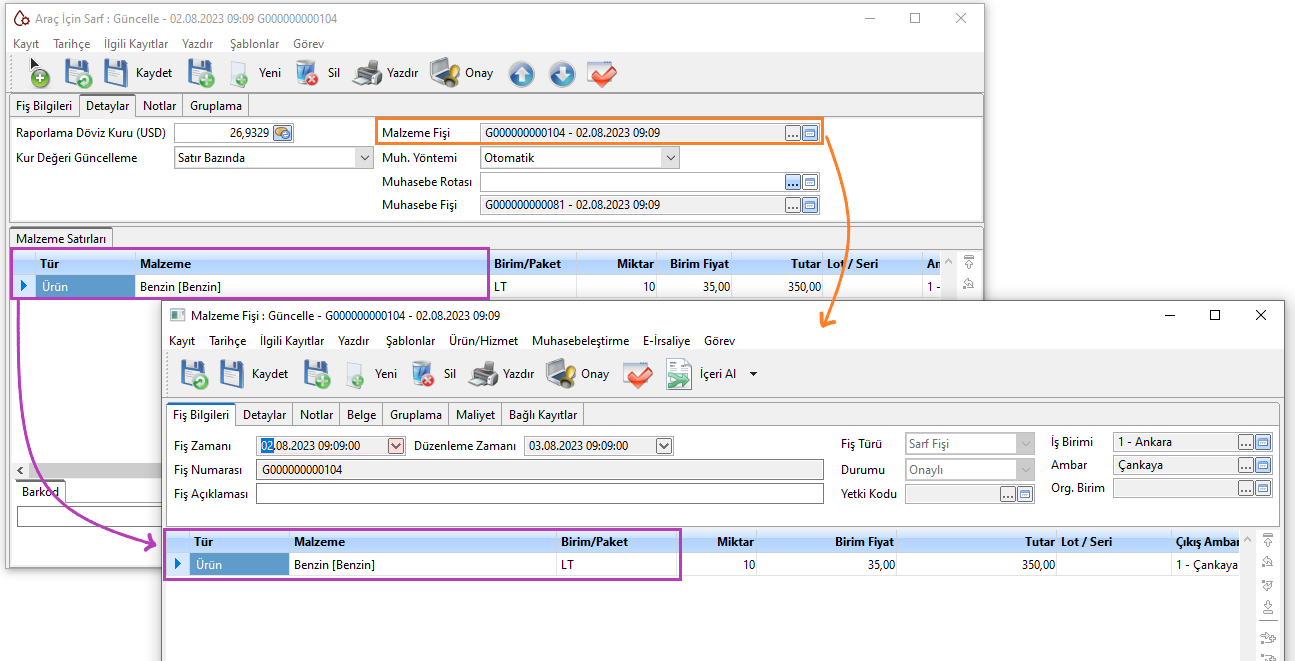Switch to the Bağlı Kayıtlar tab

[x=542, y=415]
